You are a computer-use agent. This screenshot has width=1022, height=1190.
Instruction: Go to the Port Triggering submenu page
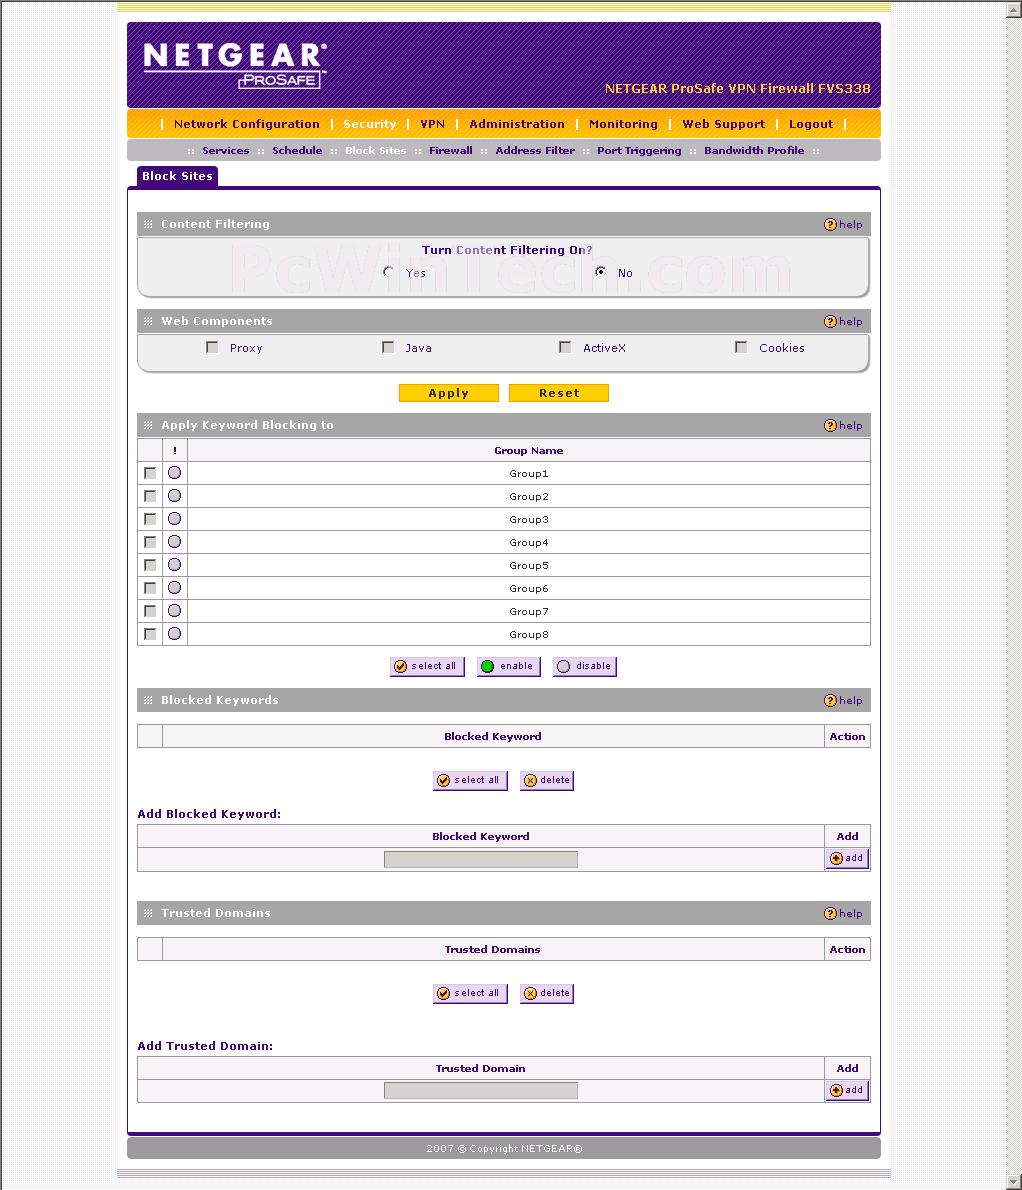639,151
